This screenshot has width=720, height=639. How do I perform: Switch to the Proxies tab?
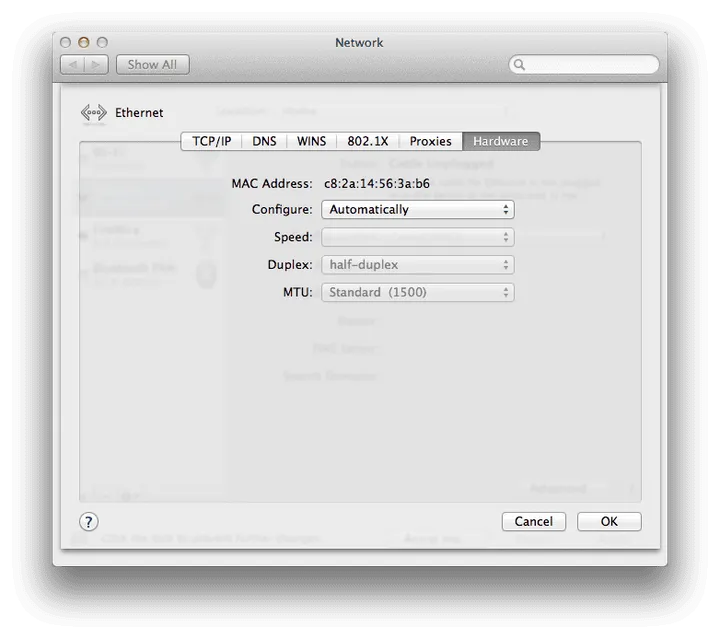[x=430, y=141]
